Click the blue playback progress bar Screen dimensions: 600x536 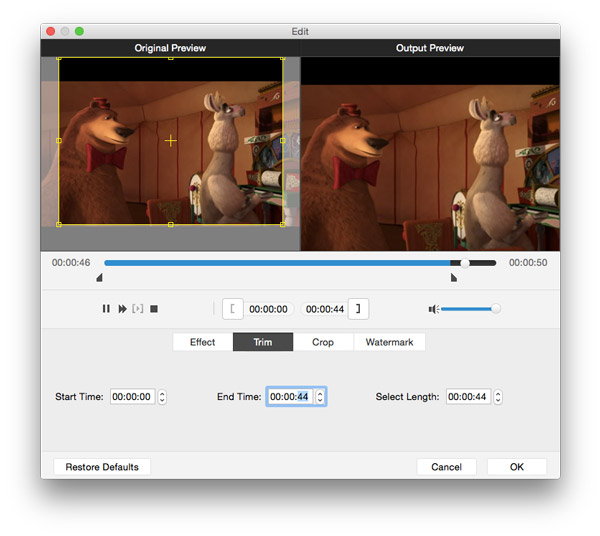point(277,263)
